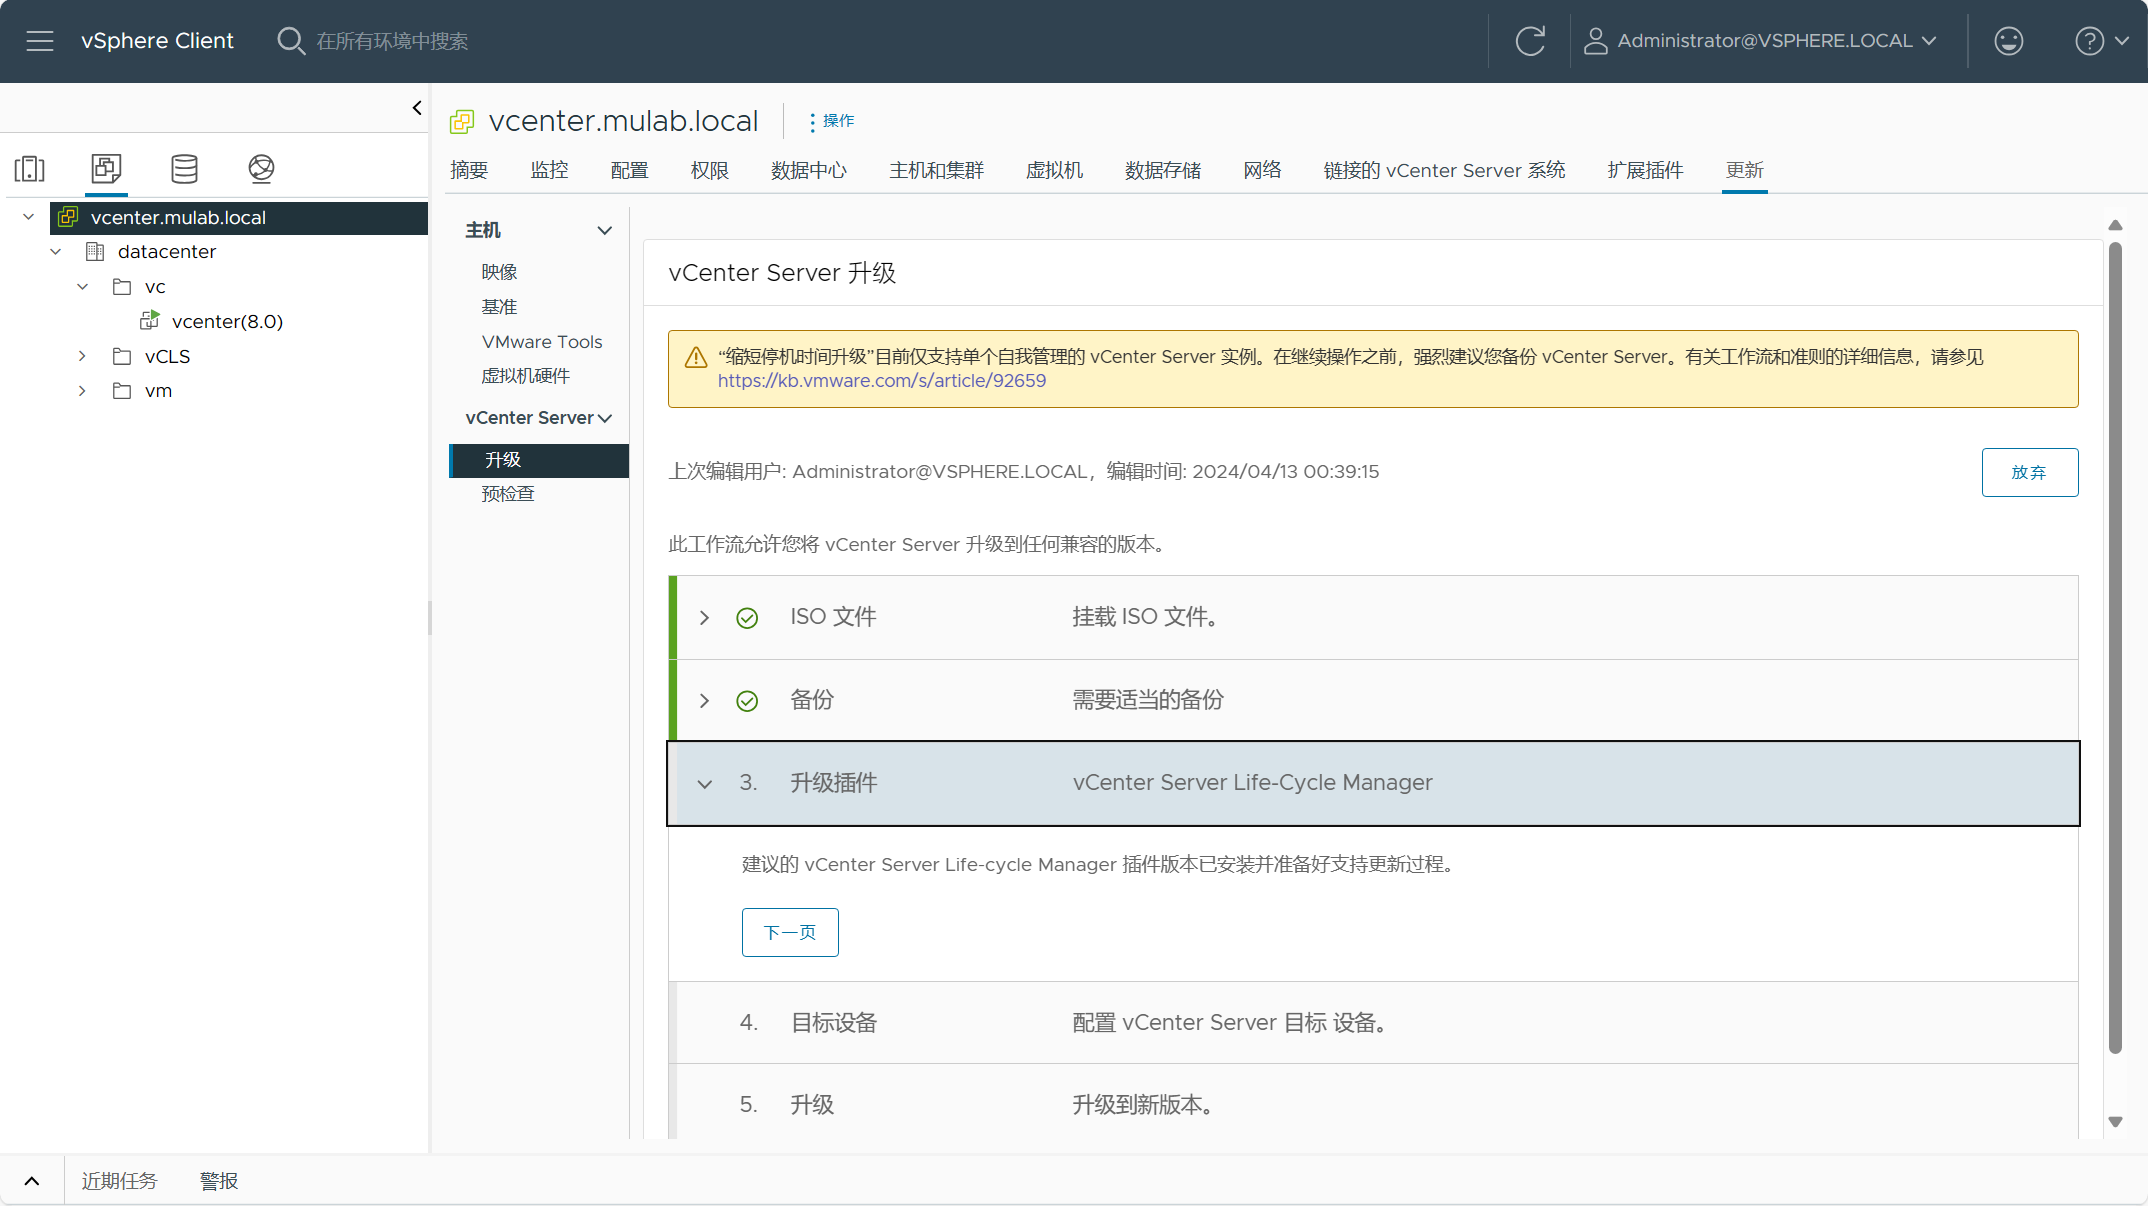The height and width of the screenshot is (1206, 2148).
Task: Open the 权限 tab
Action: pyautogui.click(x=709, y=170)
